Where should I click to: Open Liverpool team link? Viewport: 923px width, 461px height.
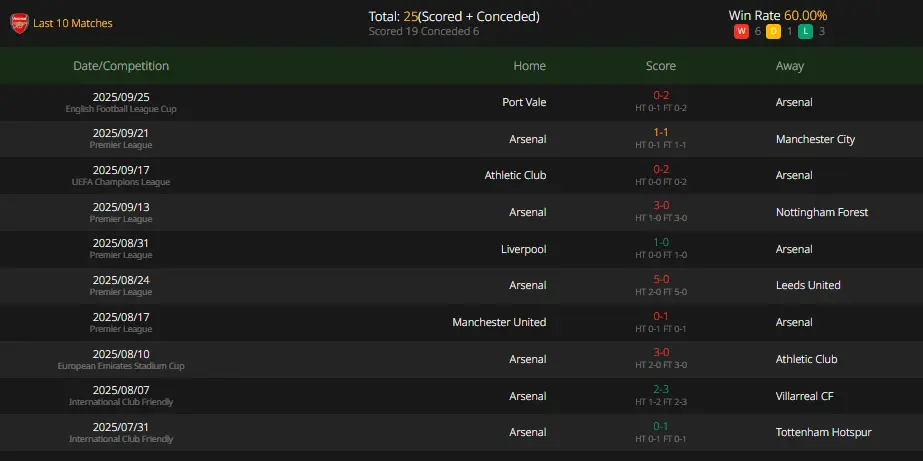pos(523,249)
